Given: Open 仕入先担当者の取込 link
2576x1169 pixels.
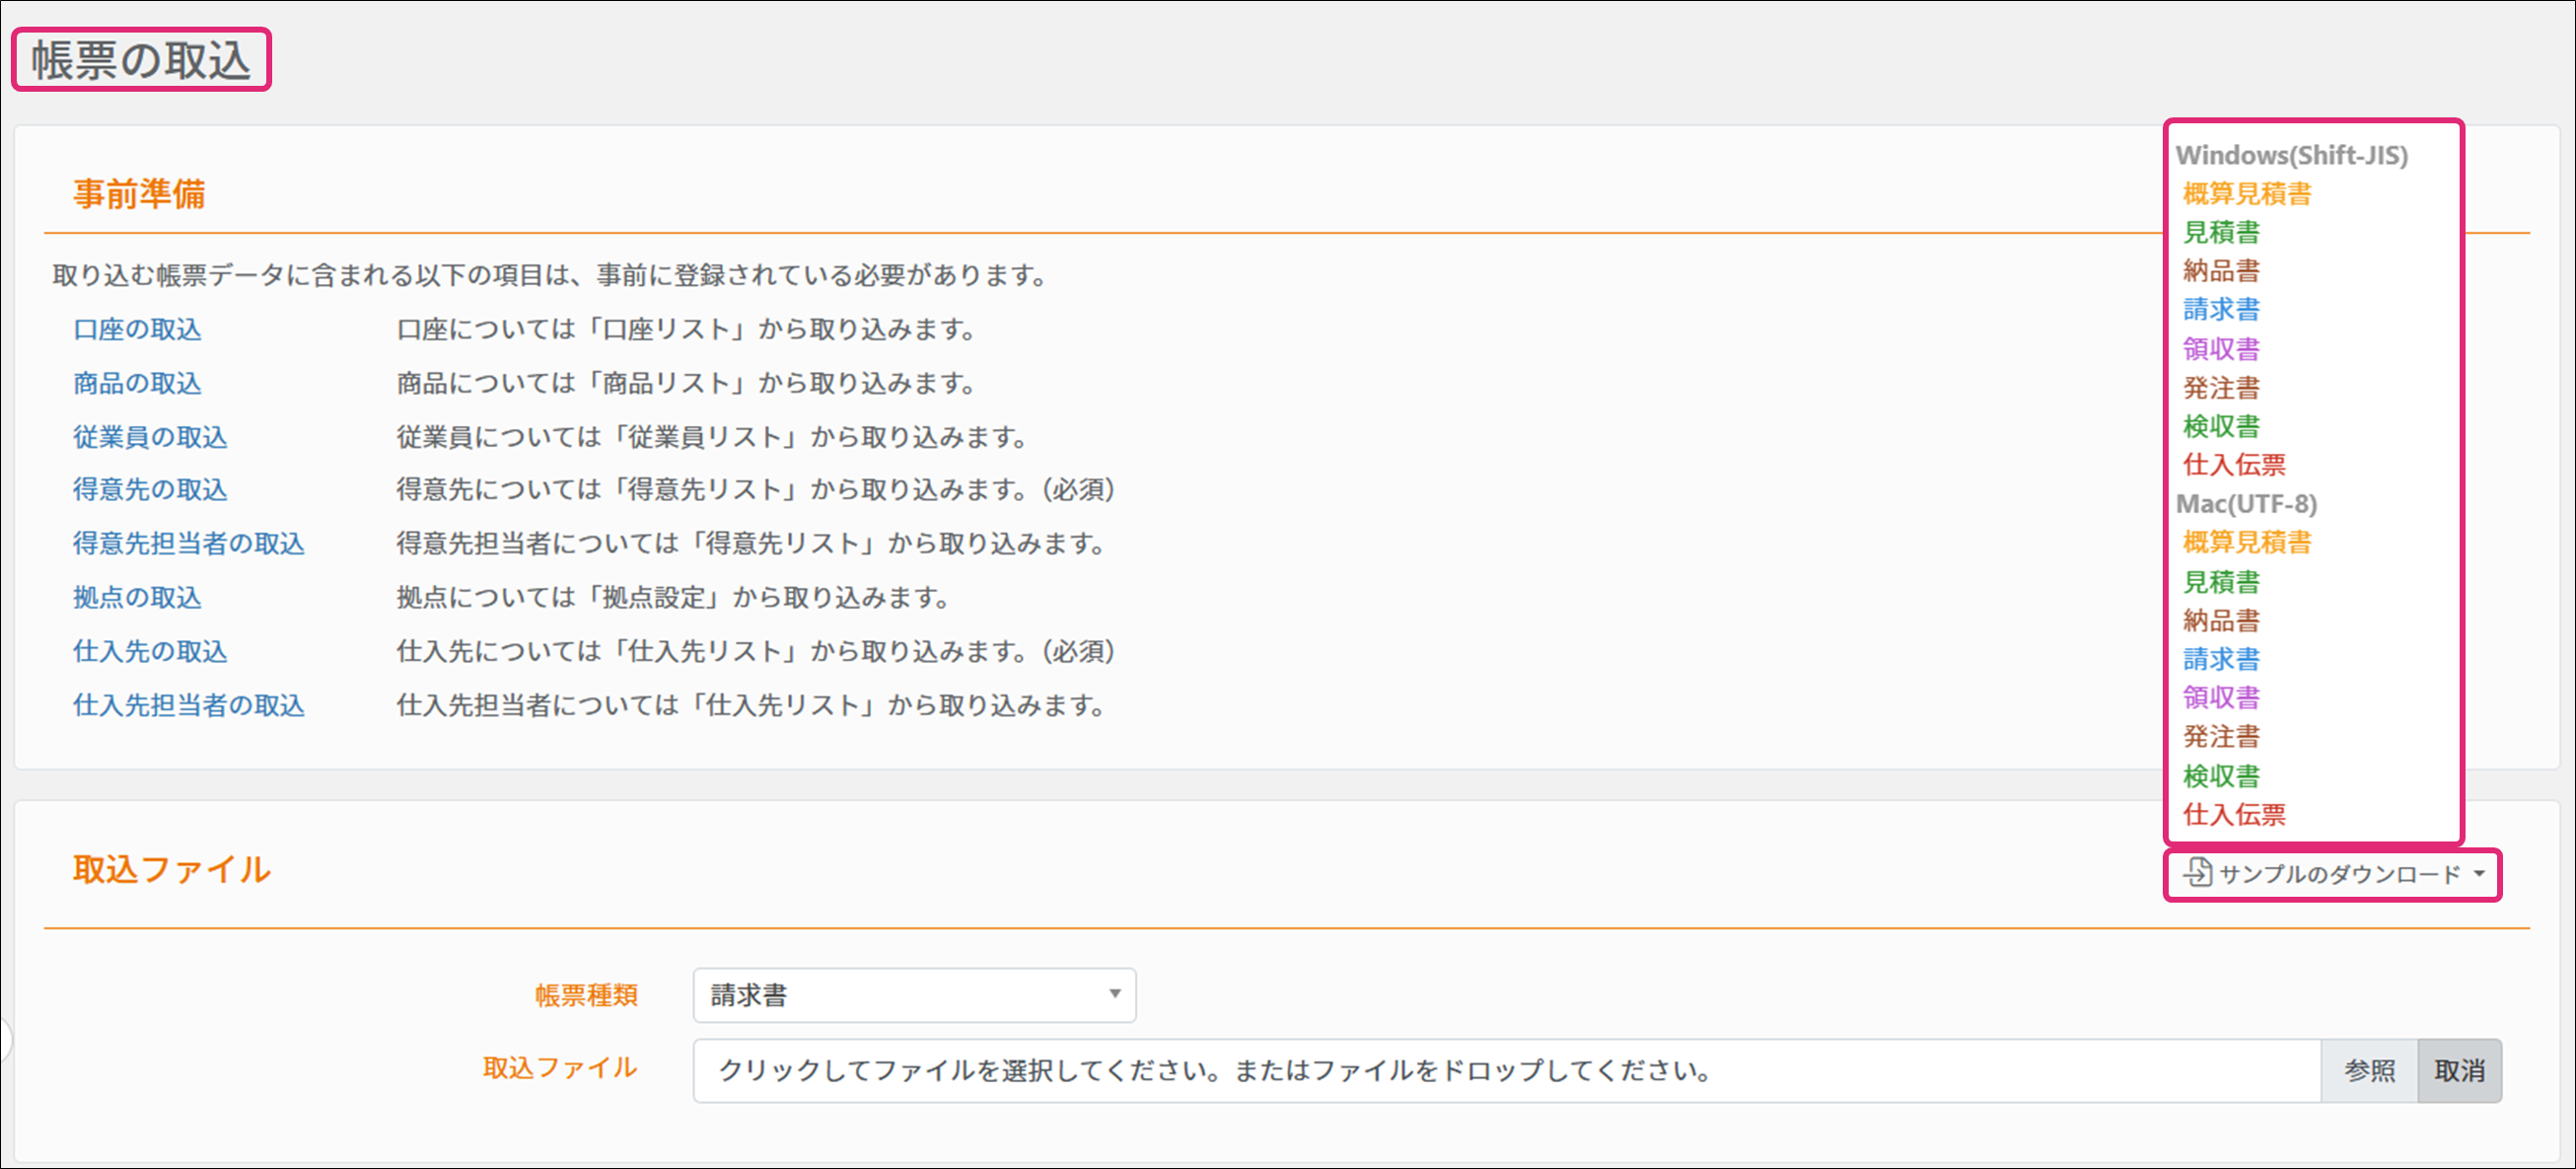Looking at the screenshot, I should (188, 706).
